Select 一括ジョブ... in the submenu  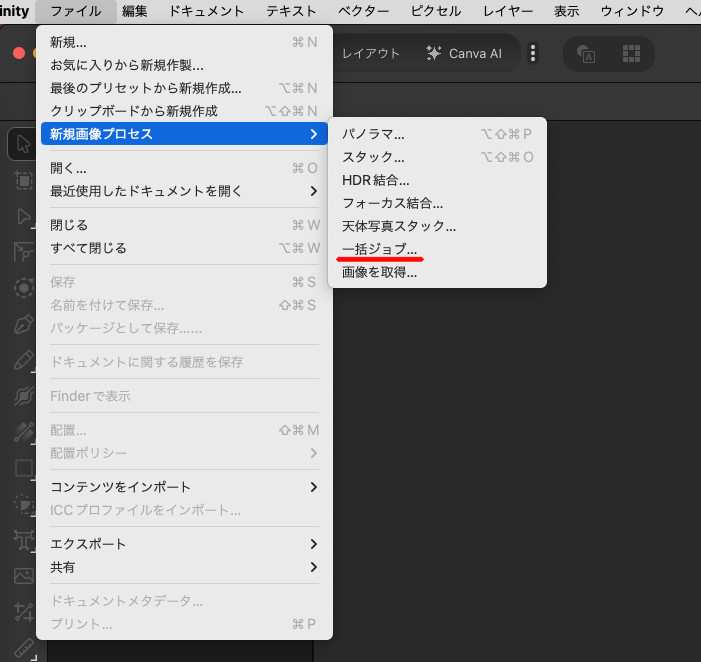437,249
